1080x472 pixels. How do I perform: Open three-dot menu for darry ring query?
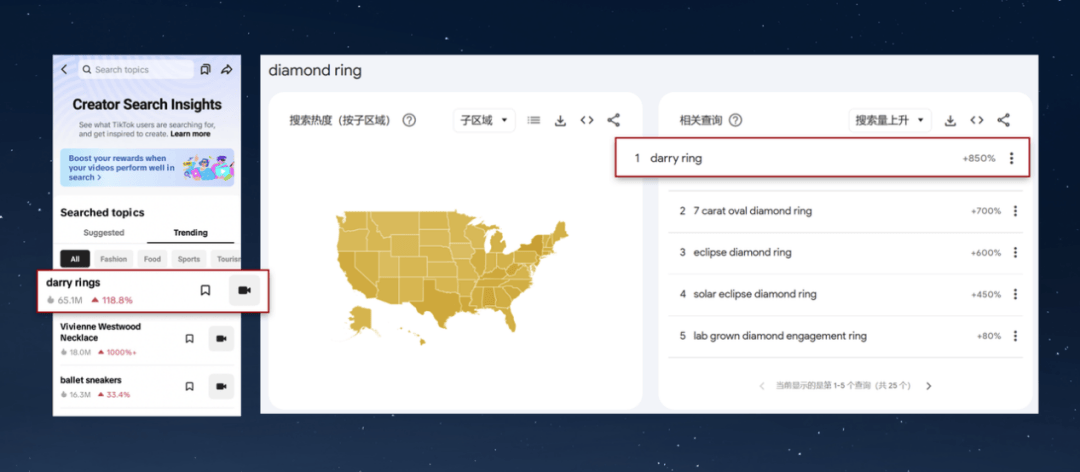click(x=1012, y=158)
